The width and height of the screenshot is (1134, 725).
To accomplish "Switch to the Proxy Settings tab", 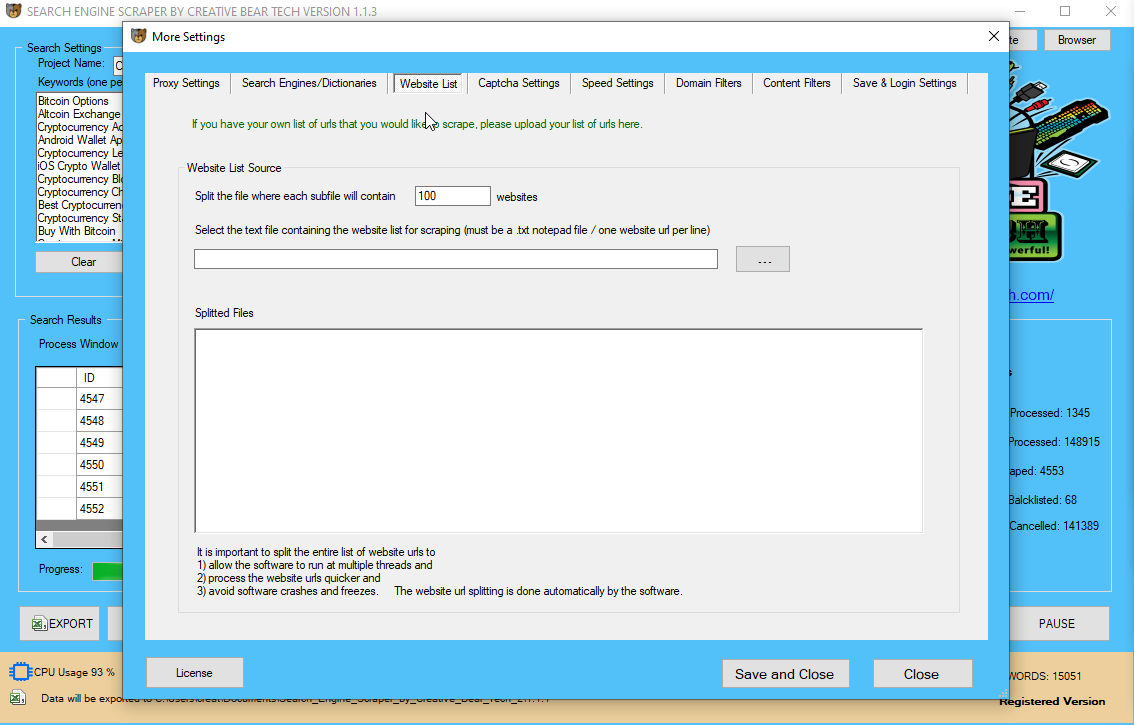I will 185,84.
